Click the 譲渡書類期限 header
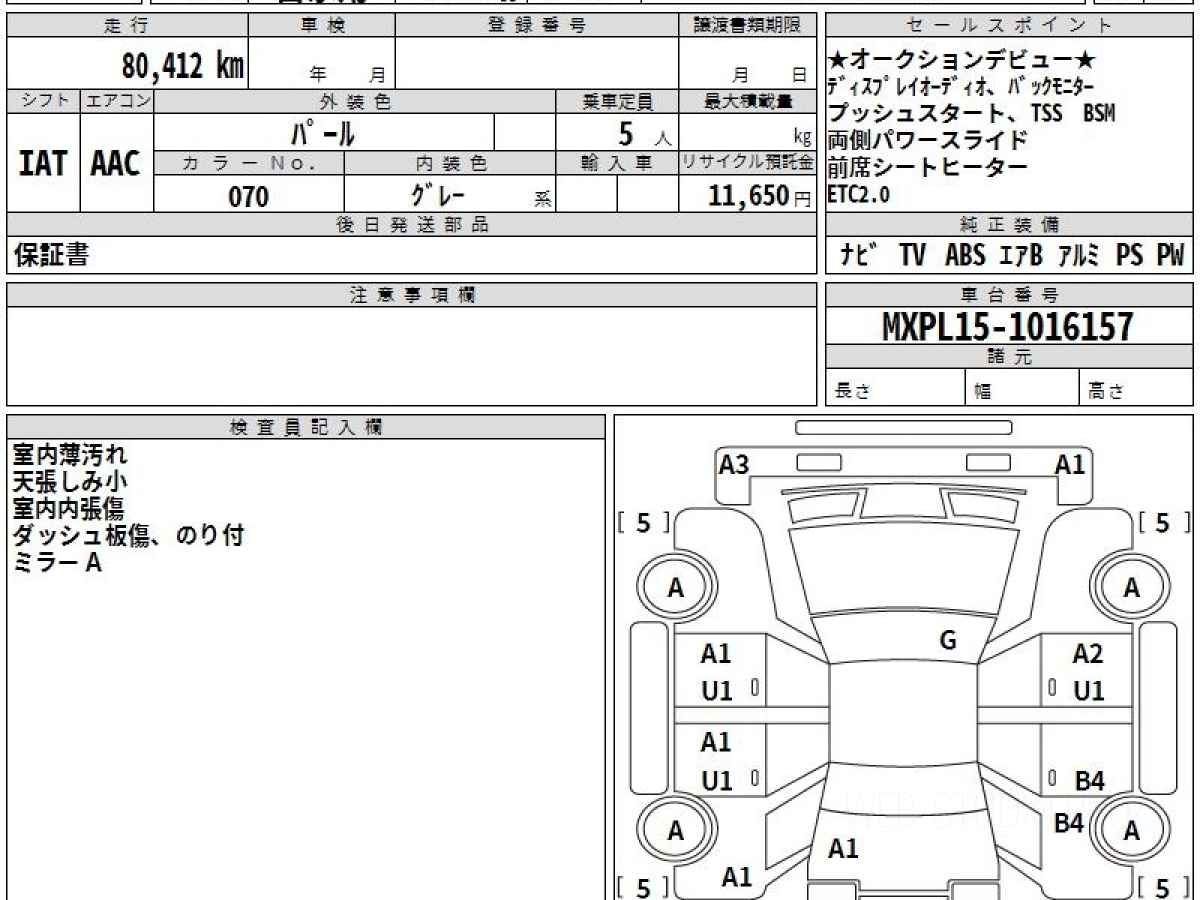 click(x=747, y=26)
